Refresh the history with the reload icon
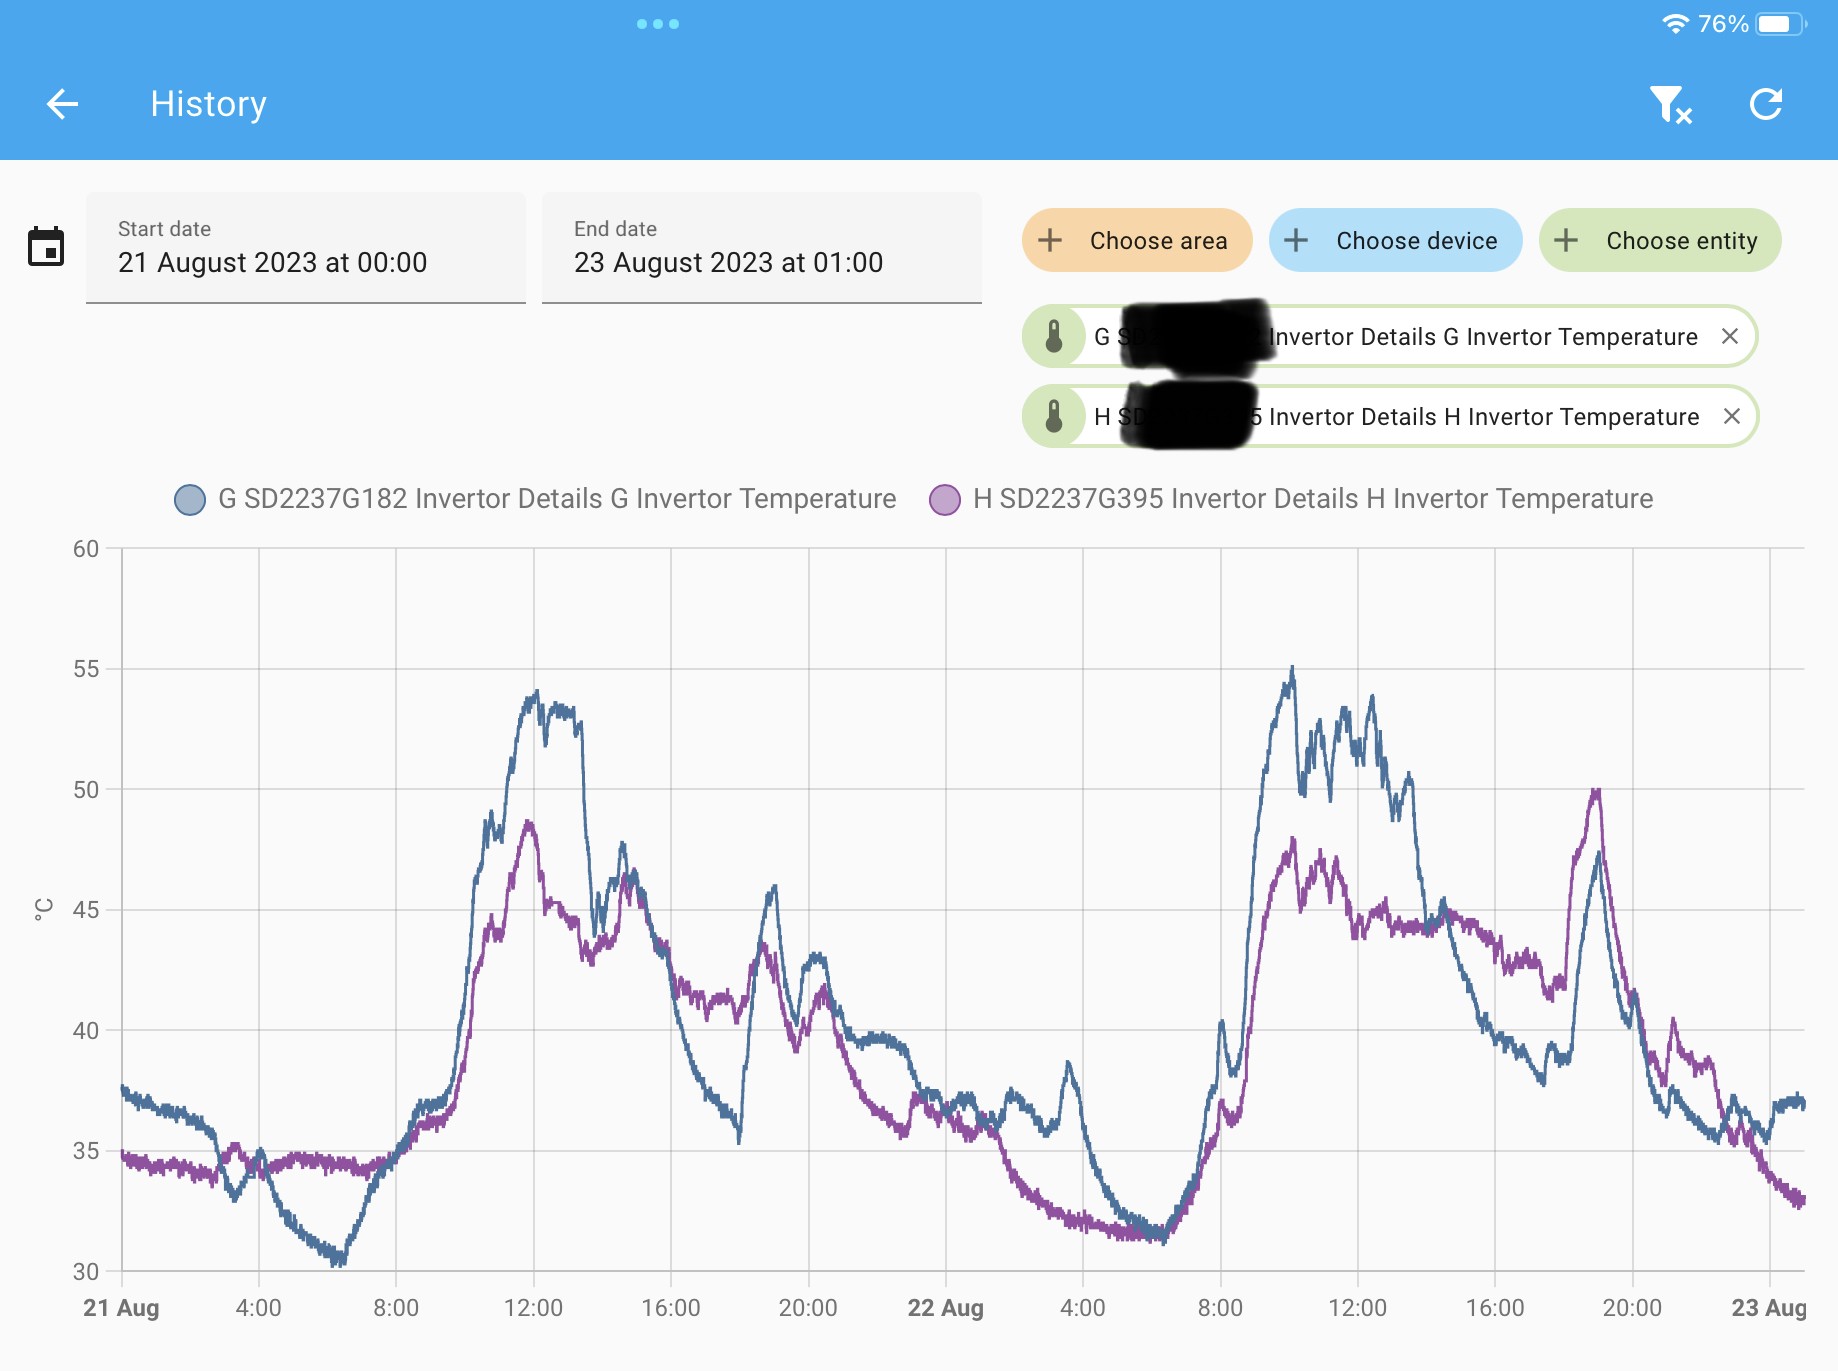1838x1371 pixels. (x=1766, y=104)
